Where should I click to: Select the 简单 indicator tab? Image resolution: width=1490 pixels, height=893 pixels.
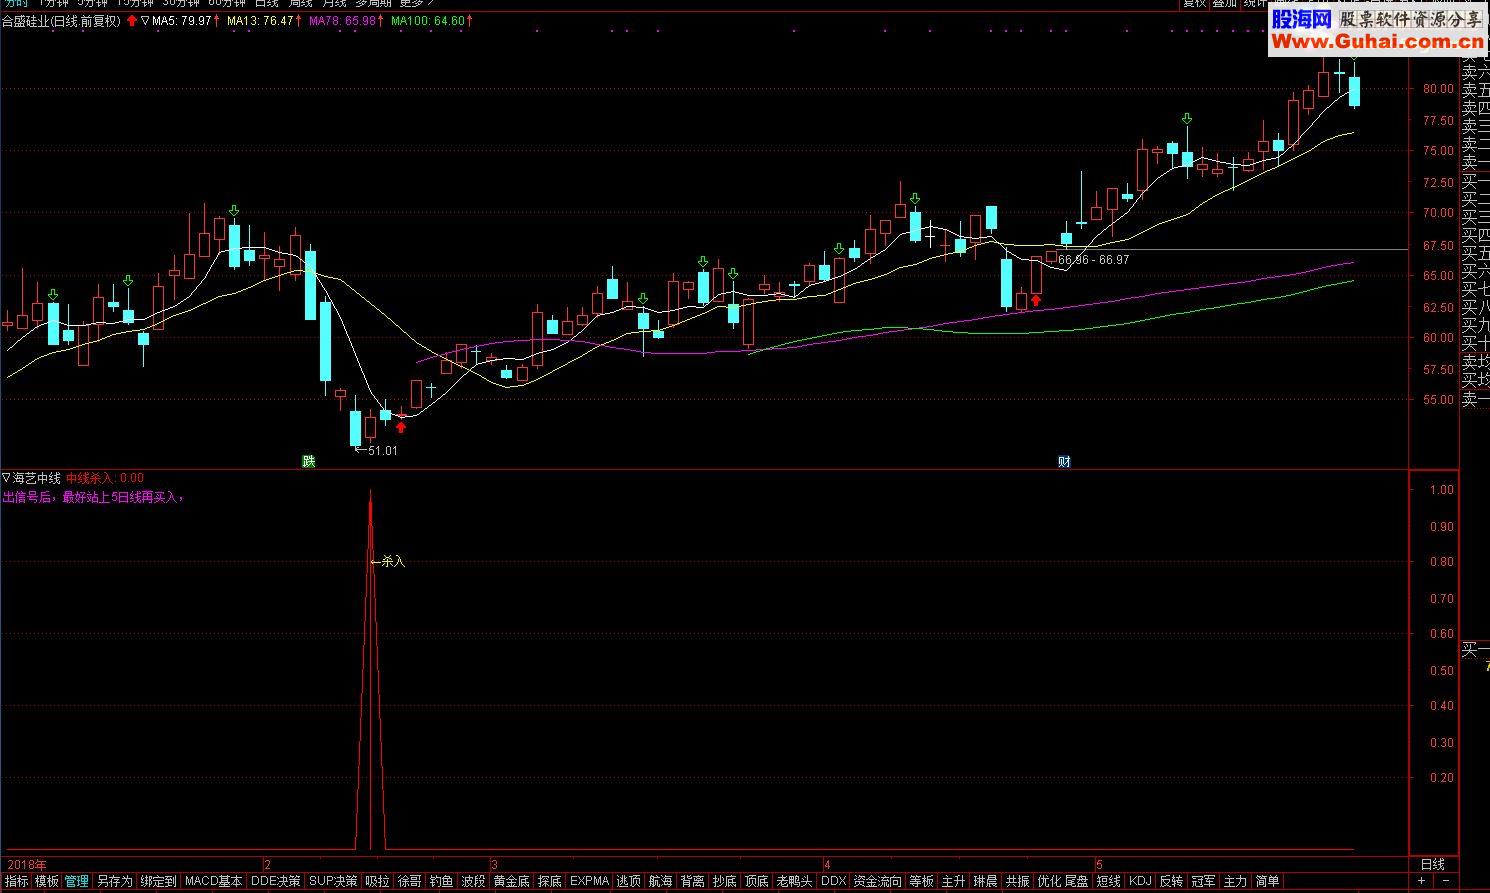point(1267,881)
